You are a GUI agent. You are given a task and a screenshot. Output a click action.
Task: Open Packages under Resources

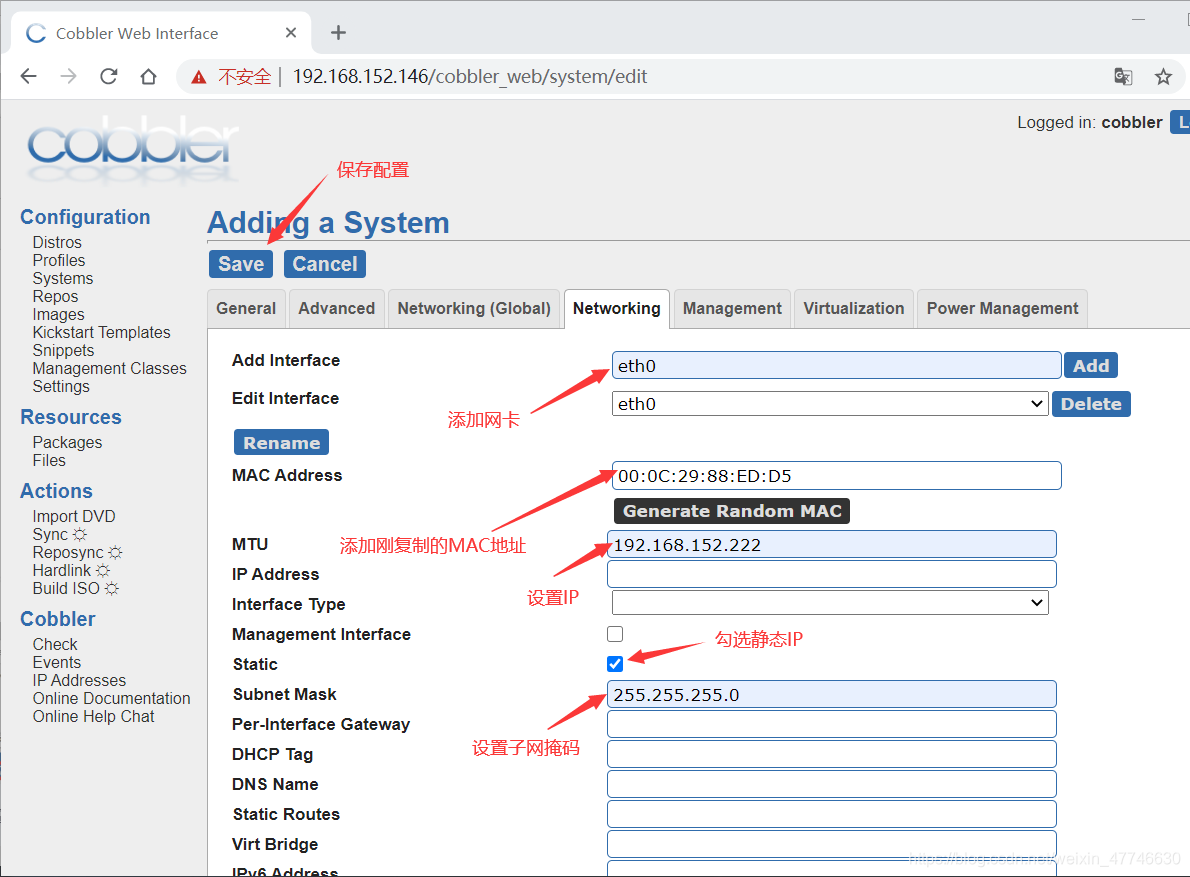tap(68, 442)
